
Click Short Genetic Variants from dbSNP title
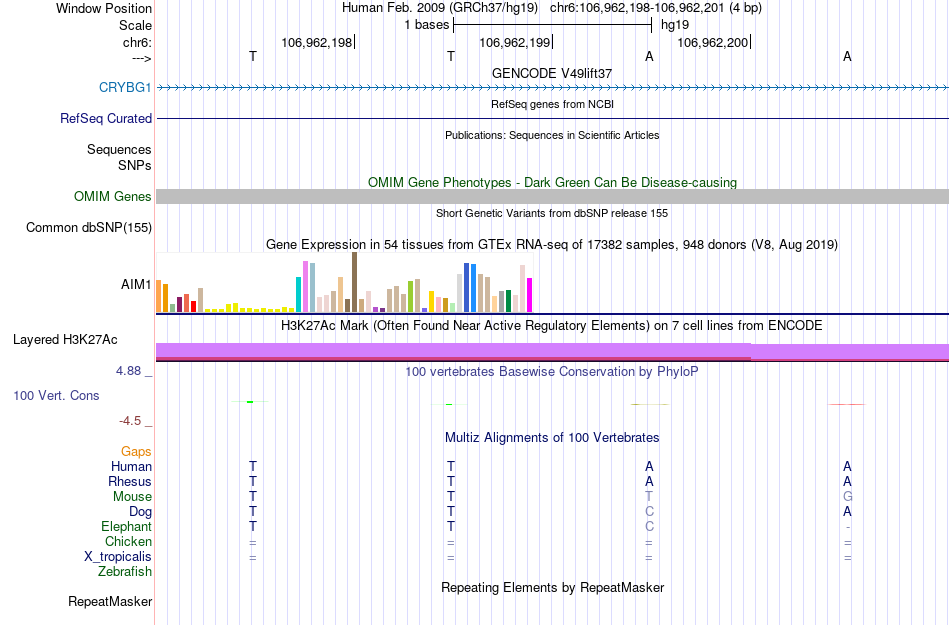pos(552,213)
